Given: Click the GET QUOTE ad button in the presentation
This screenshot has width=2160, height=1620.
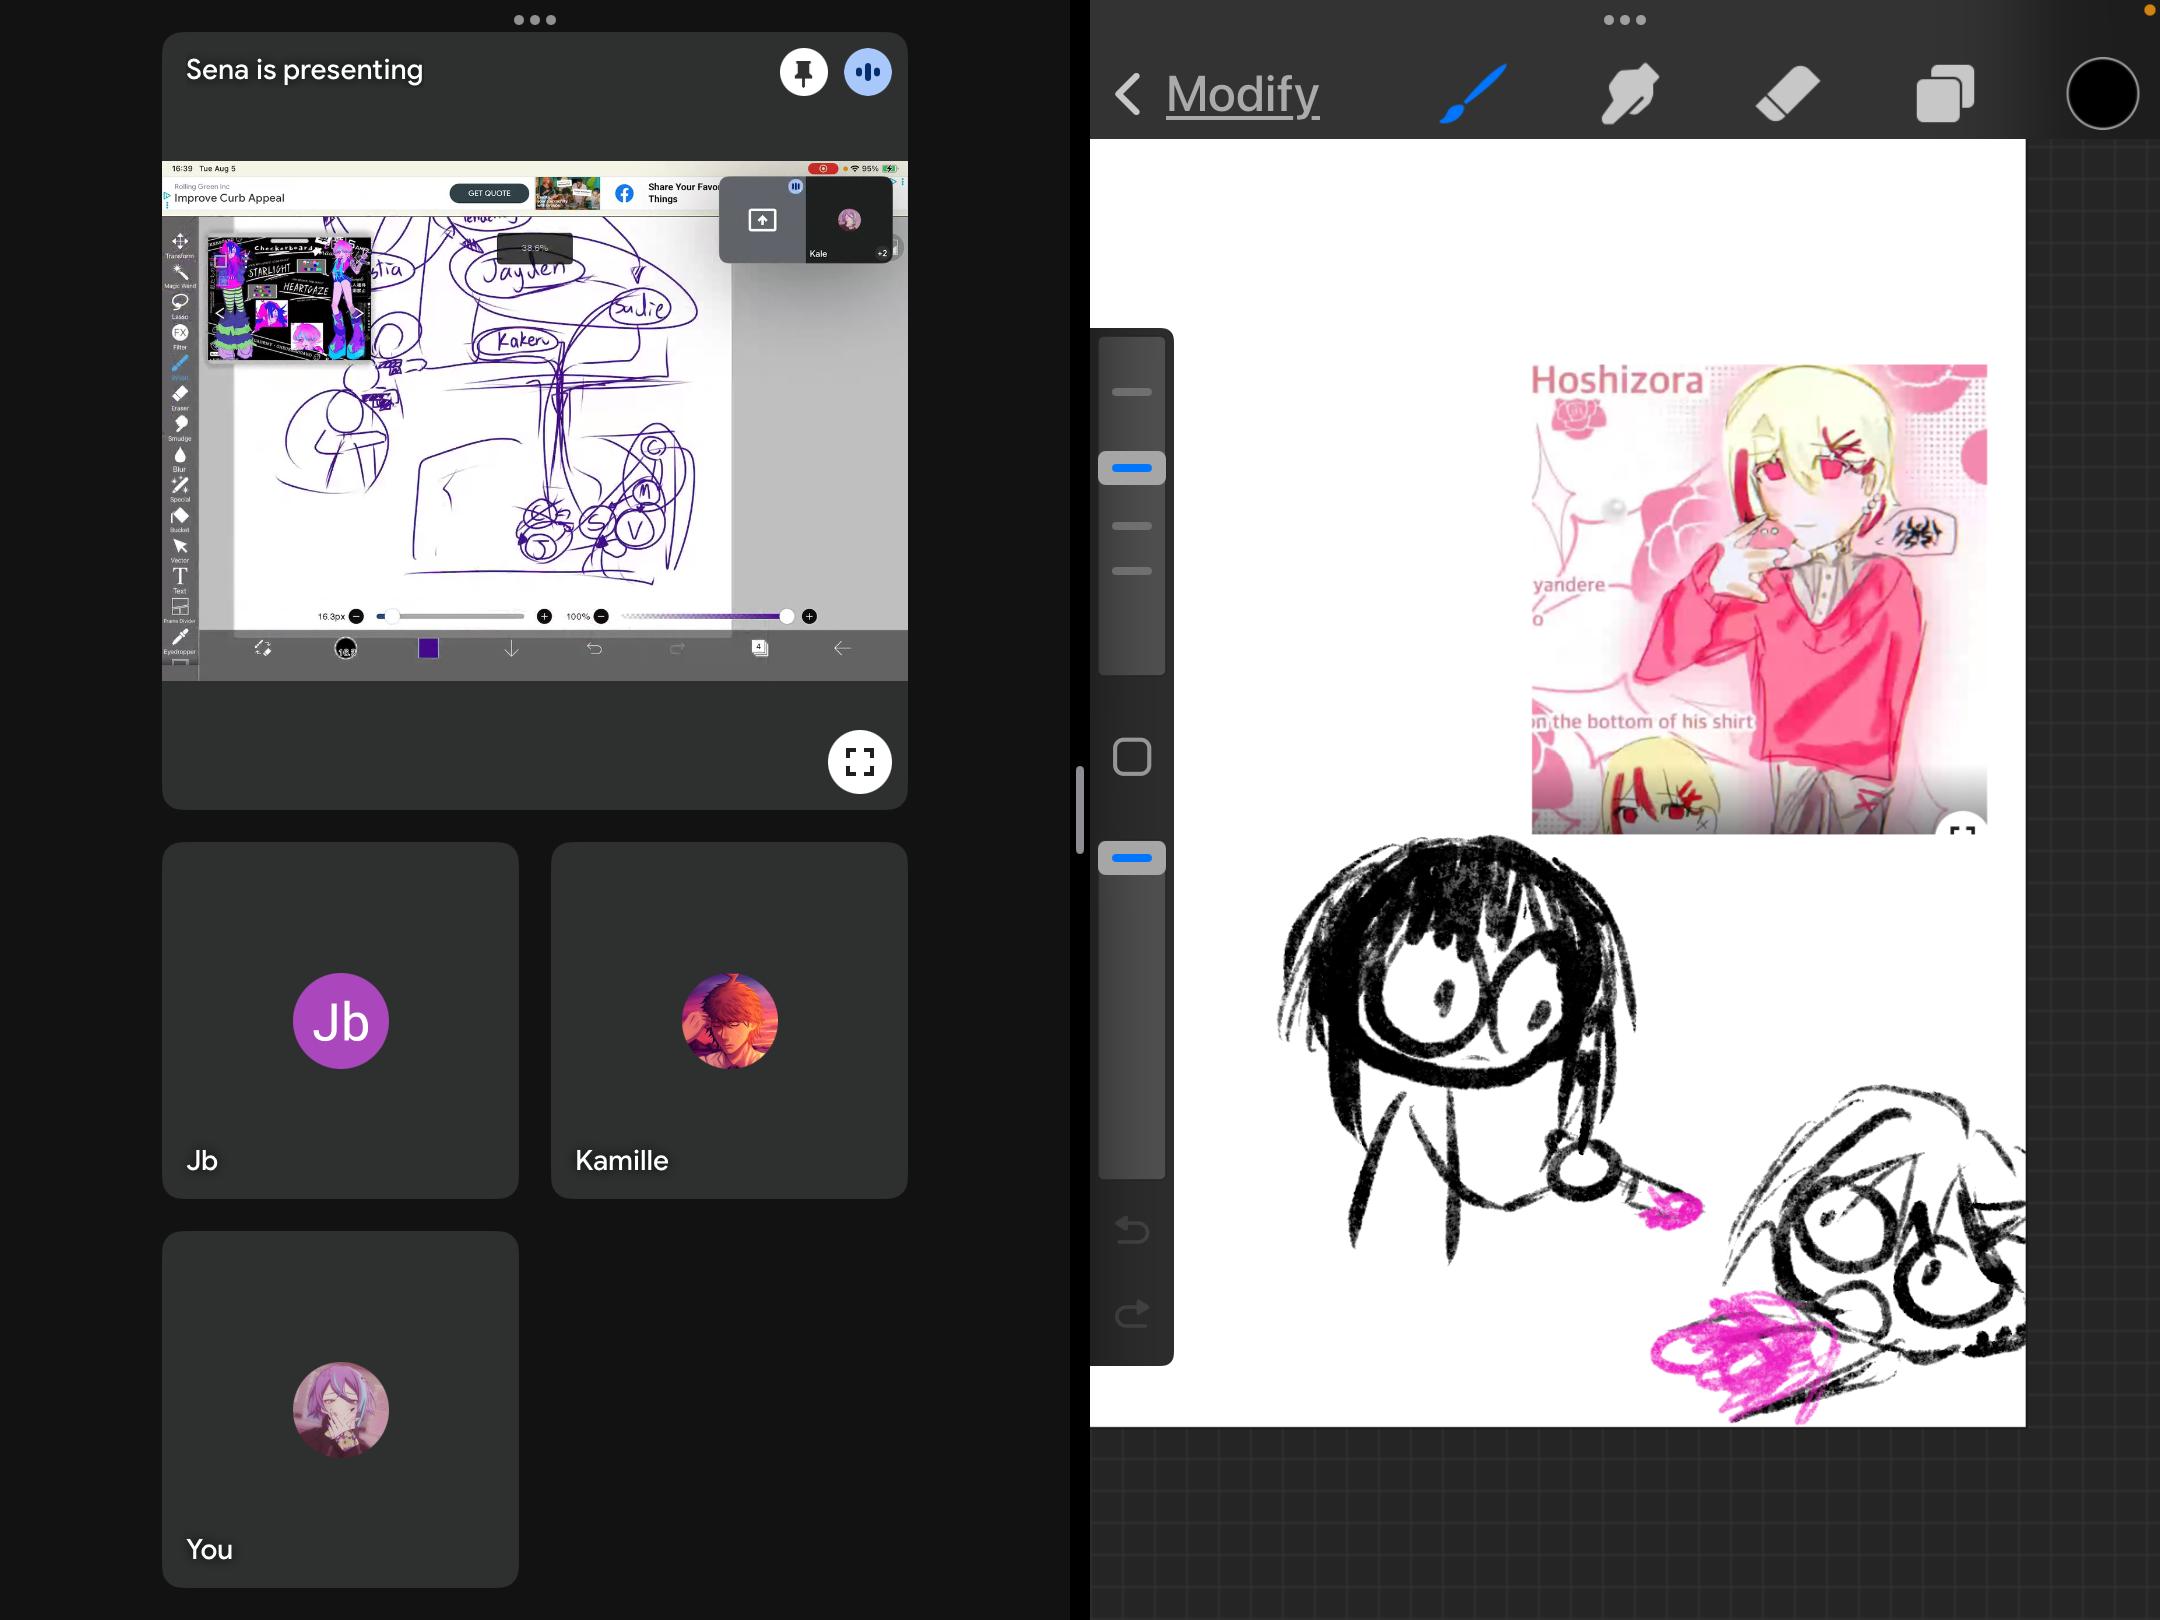Looking at the screenshot, I should click(x=489, y=193).
